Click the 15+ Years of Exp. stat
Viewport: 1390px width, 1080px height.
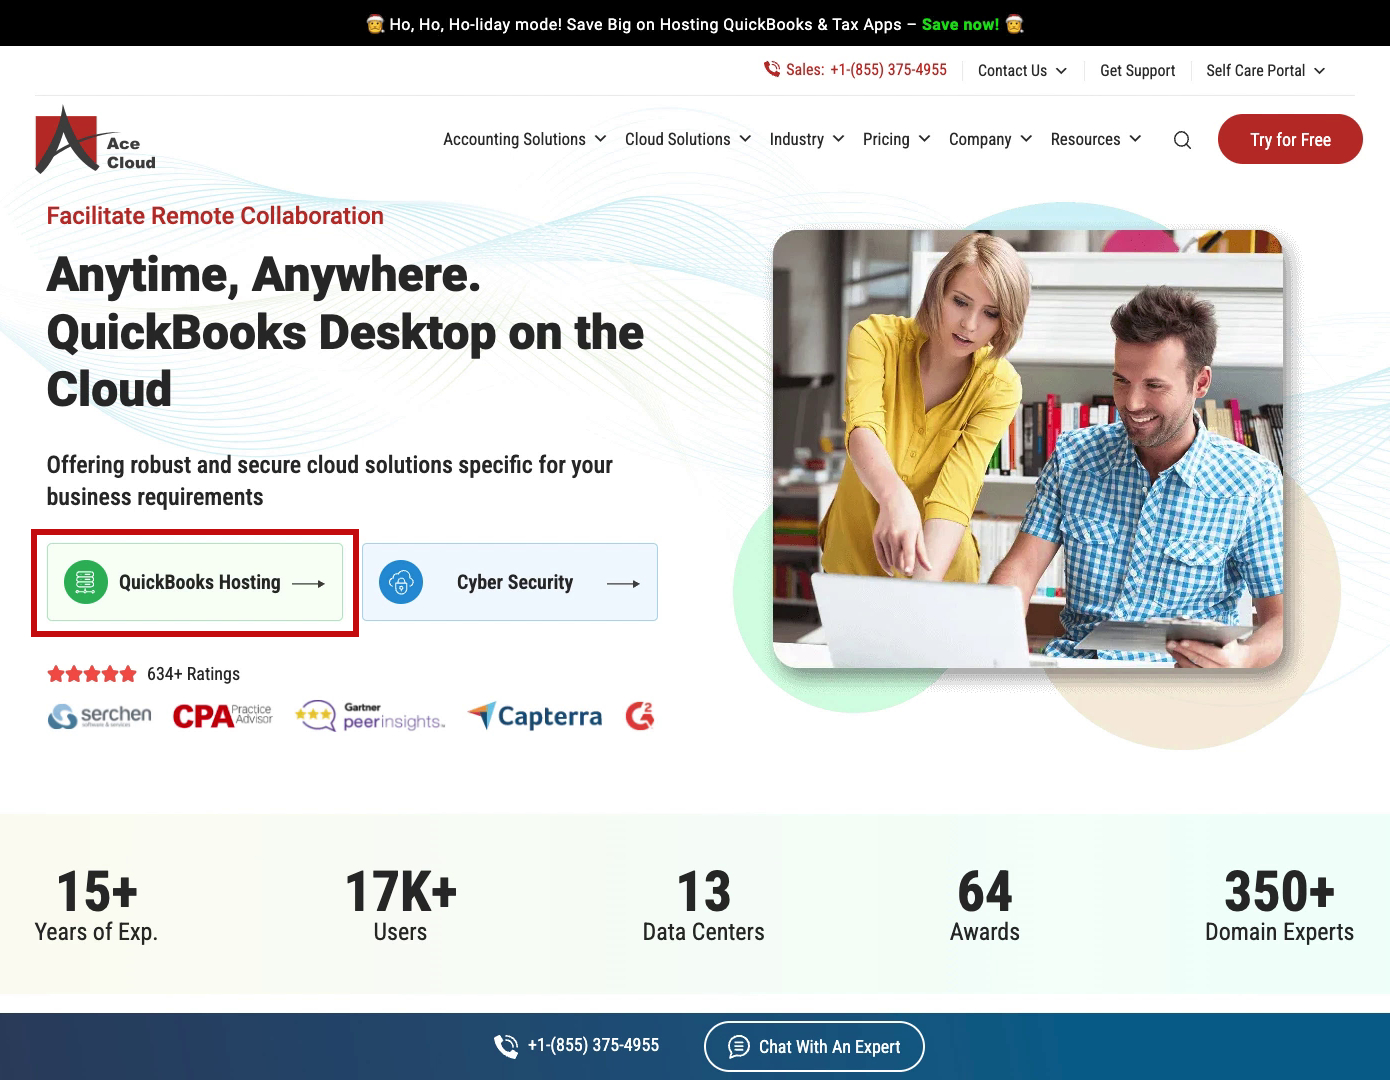[x=96, y=906]
